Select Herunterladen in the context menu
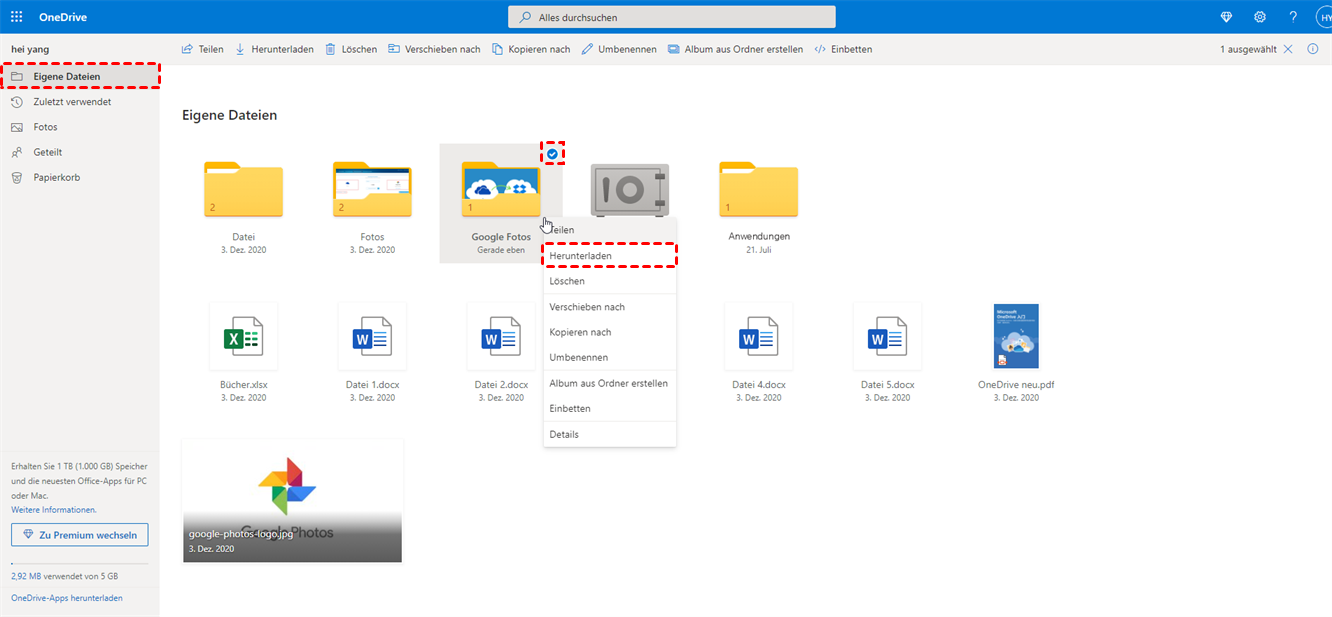Viewport: 1332px width, 617px height. 581,256
